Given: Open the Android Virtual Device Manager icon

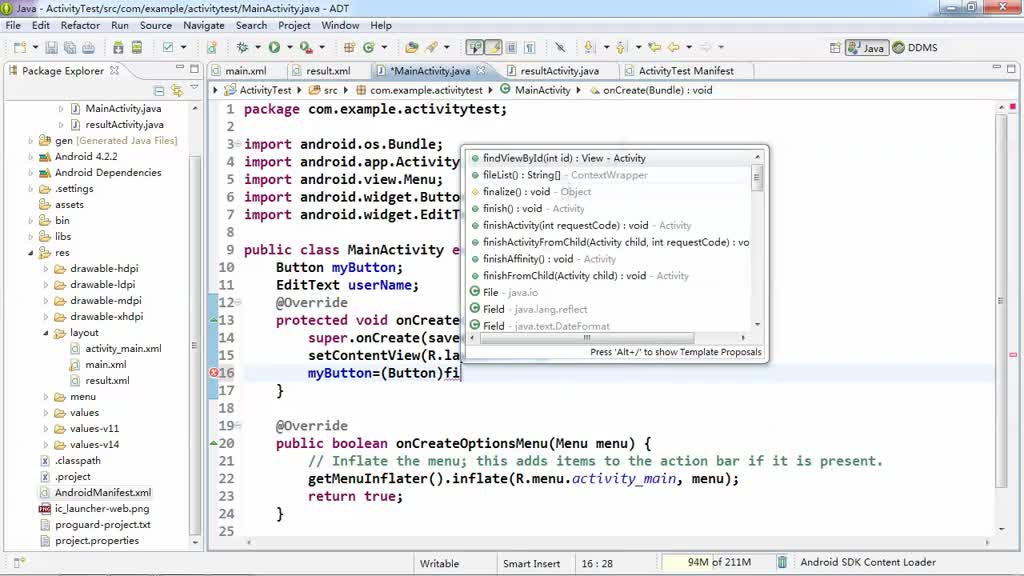Looking at the screenshot, I should (137, 48).
